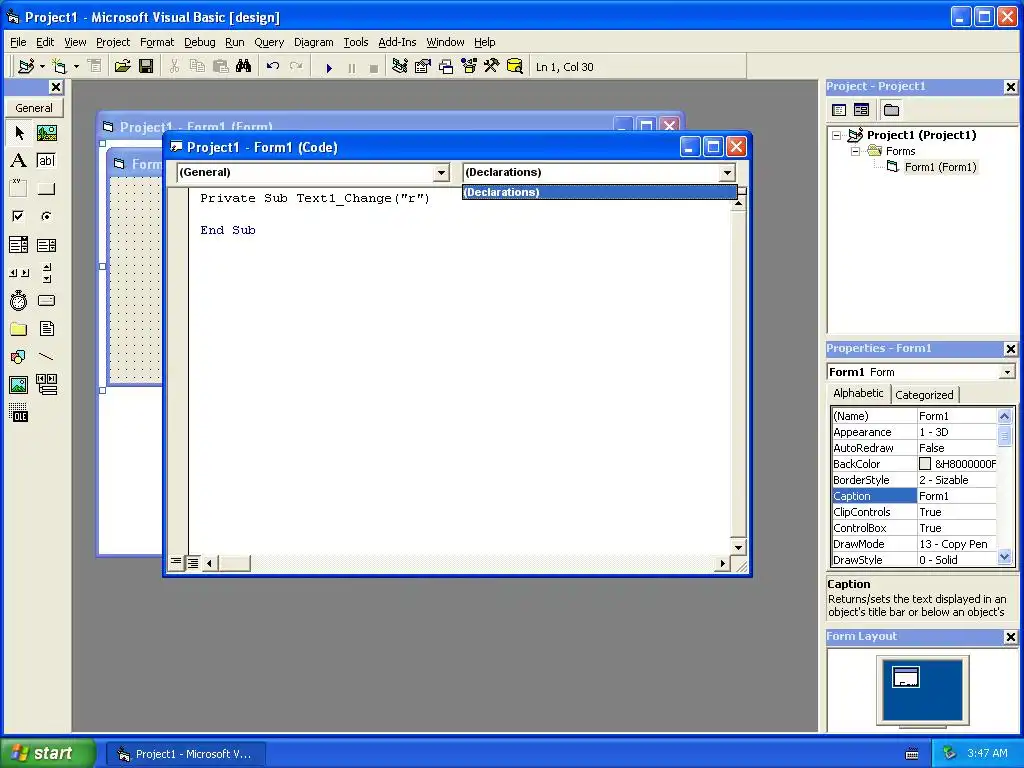Viewport: 1024px width, 768px height.
Task: Click View Object in Project panel
Action: coord(861,110)
